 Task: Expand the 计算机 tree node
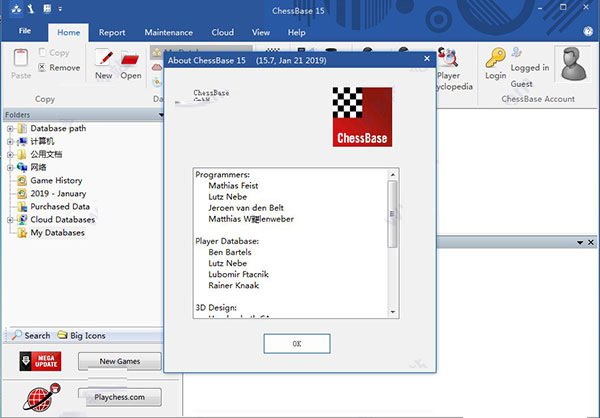coord(10,142)
